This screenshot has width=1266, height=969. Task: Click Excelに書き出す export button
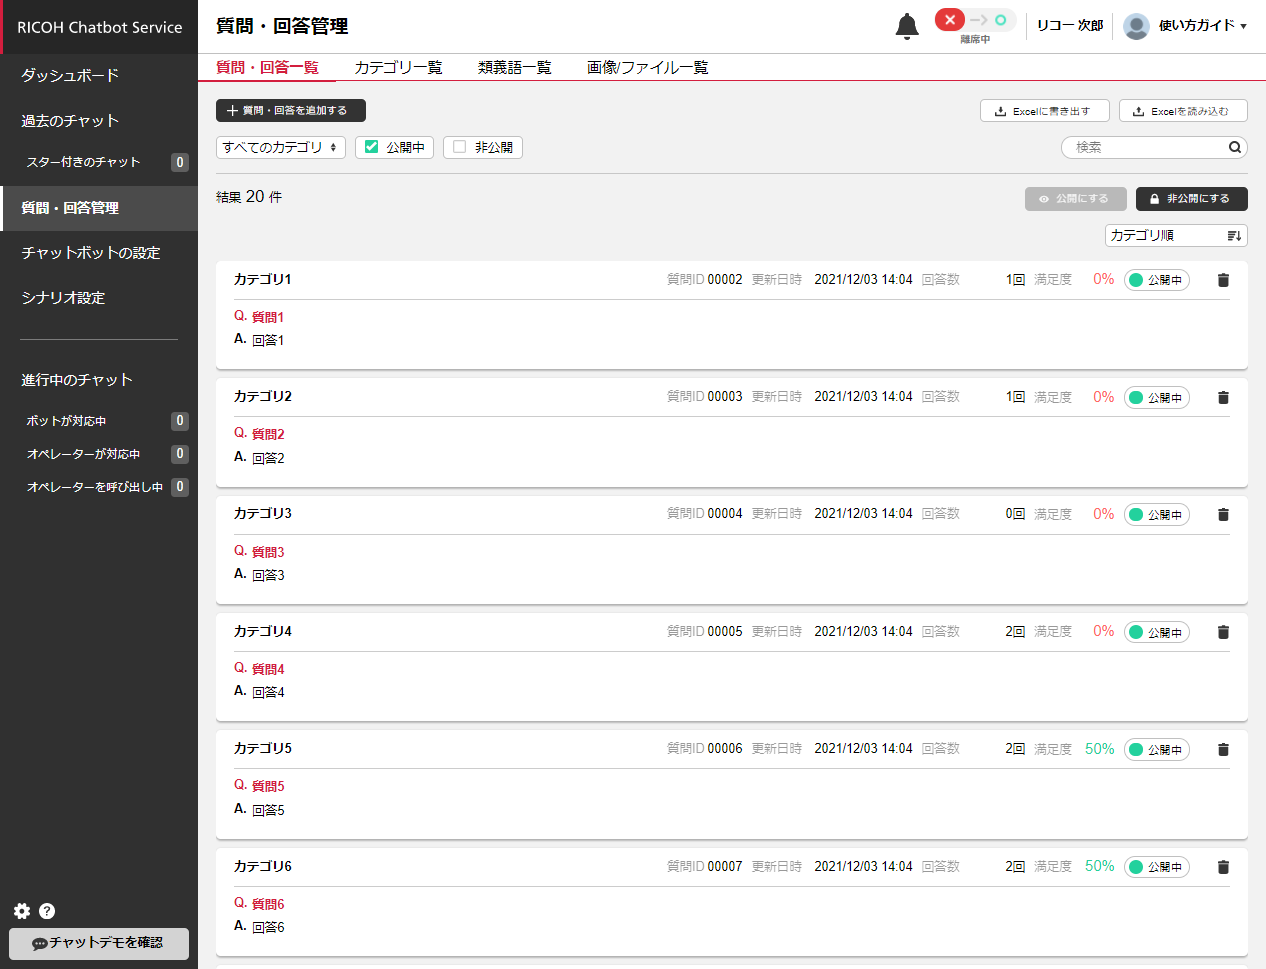click(1044, 111)
